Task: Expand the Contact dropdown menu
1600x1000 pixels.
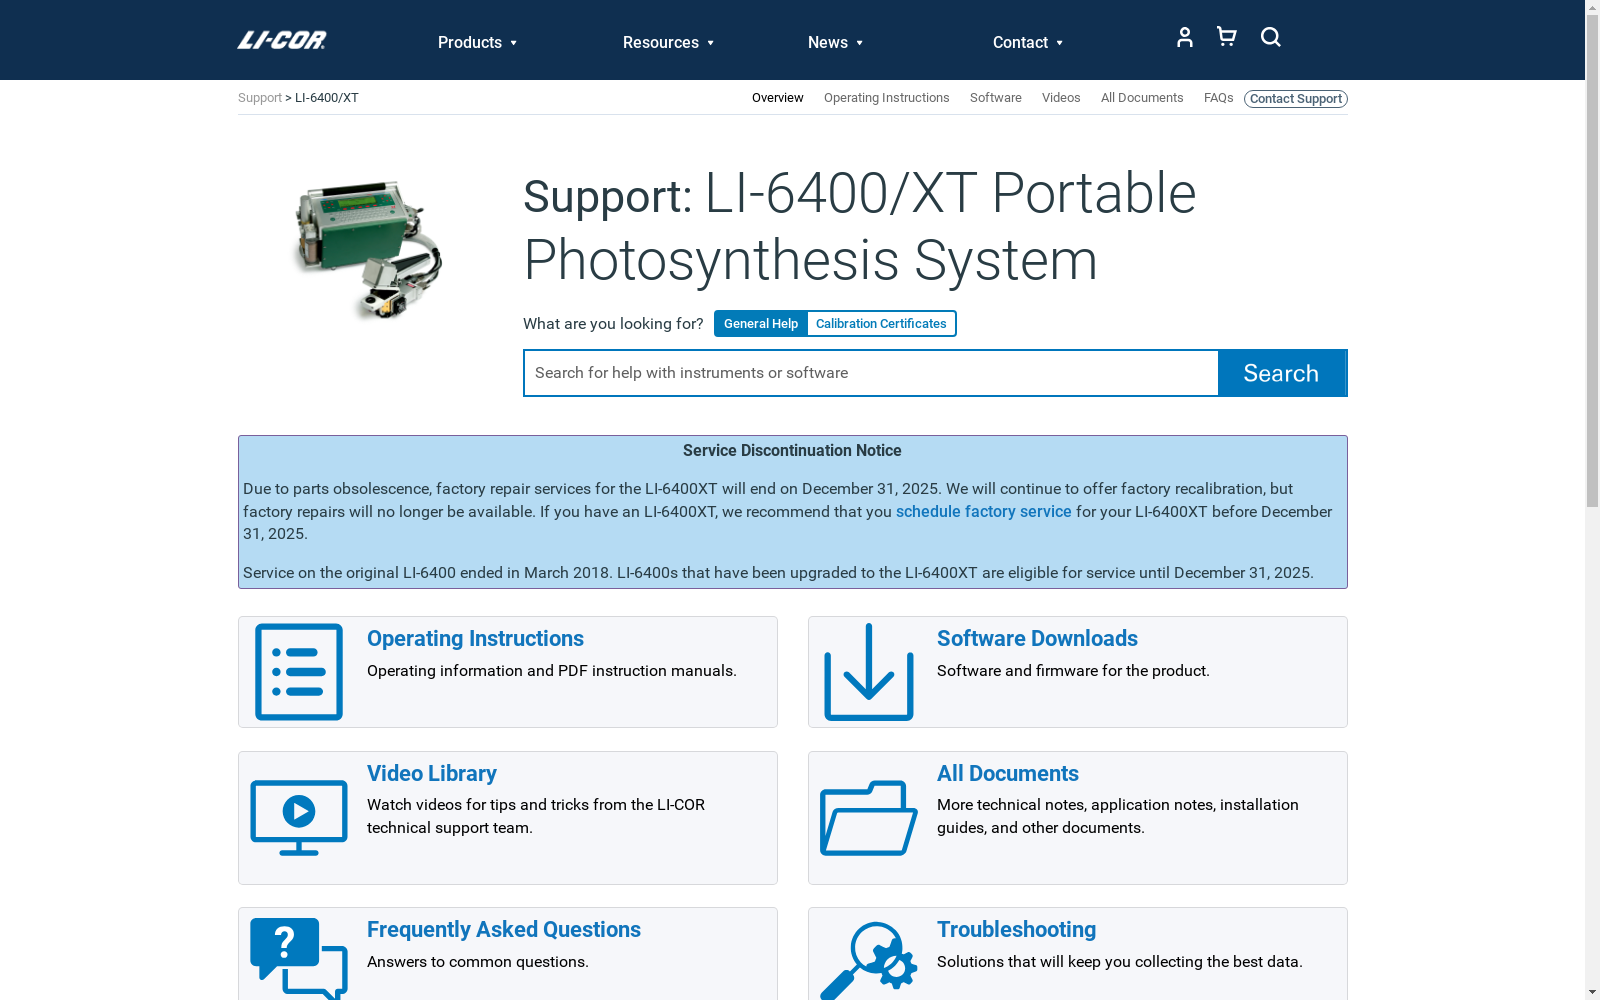Action: pyautogui.click(x=1028, y=42)
